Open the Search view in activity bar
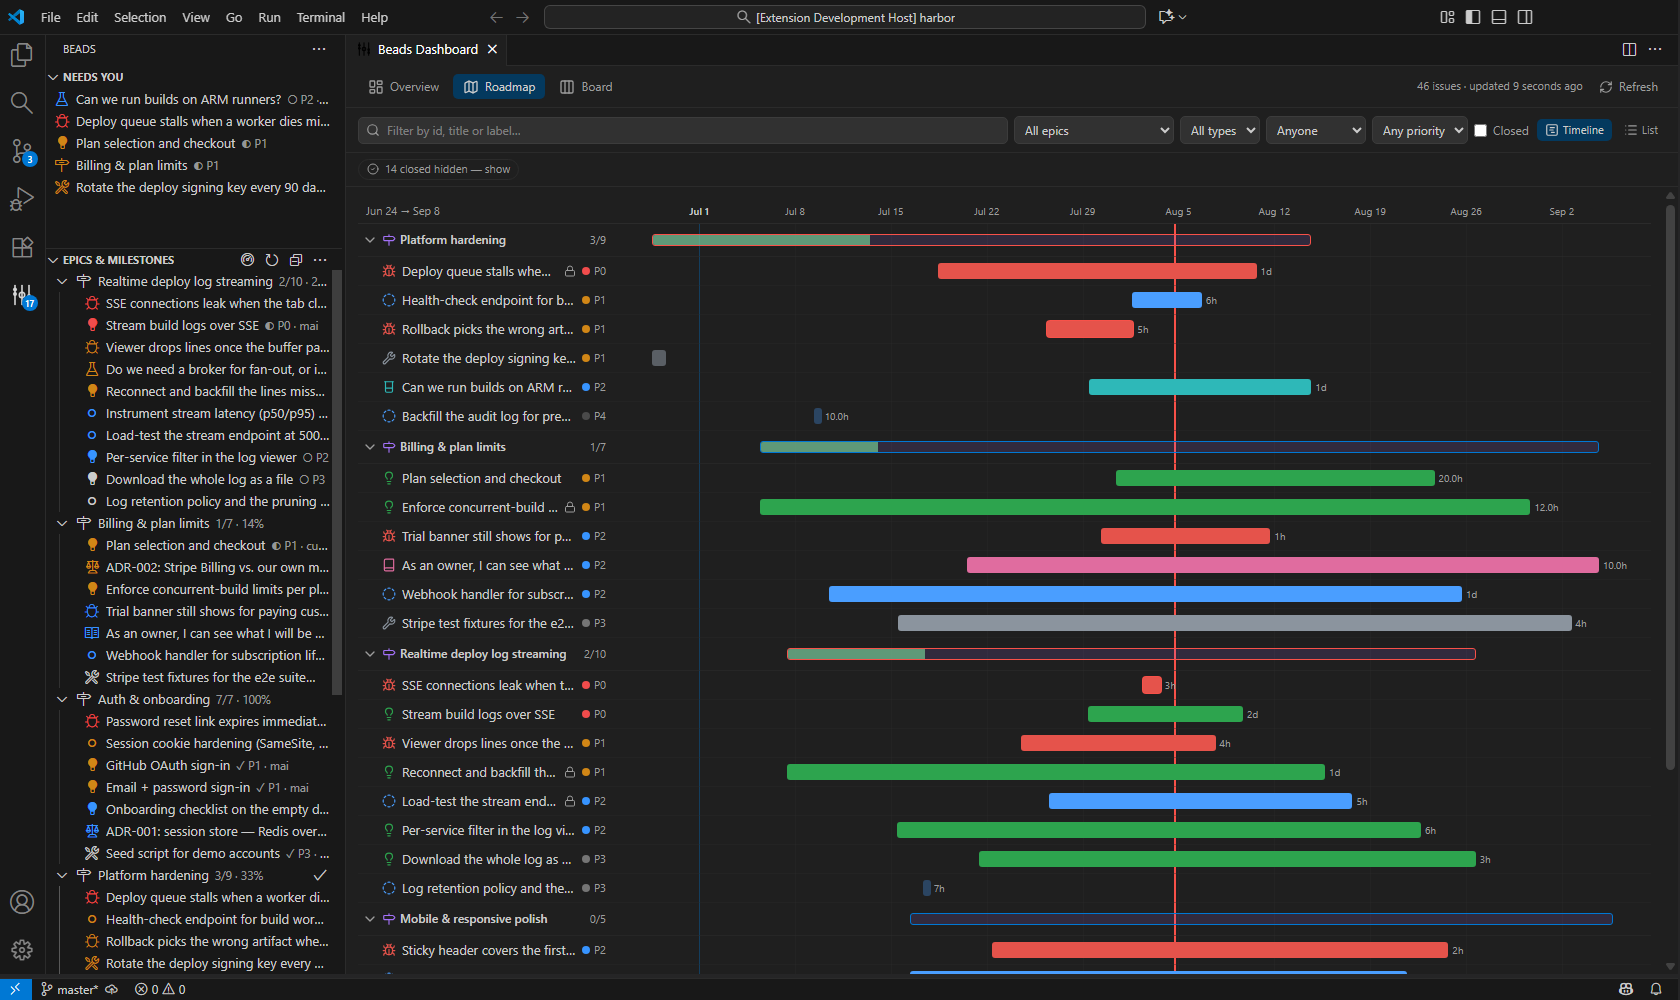This screenshot has width=1680, height=1000. point(22,102)
